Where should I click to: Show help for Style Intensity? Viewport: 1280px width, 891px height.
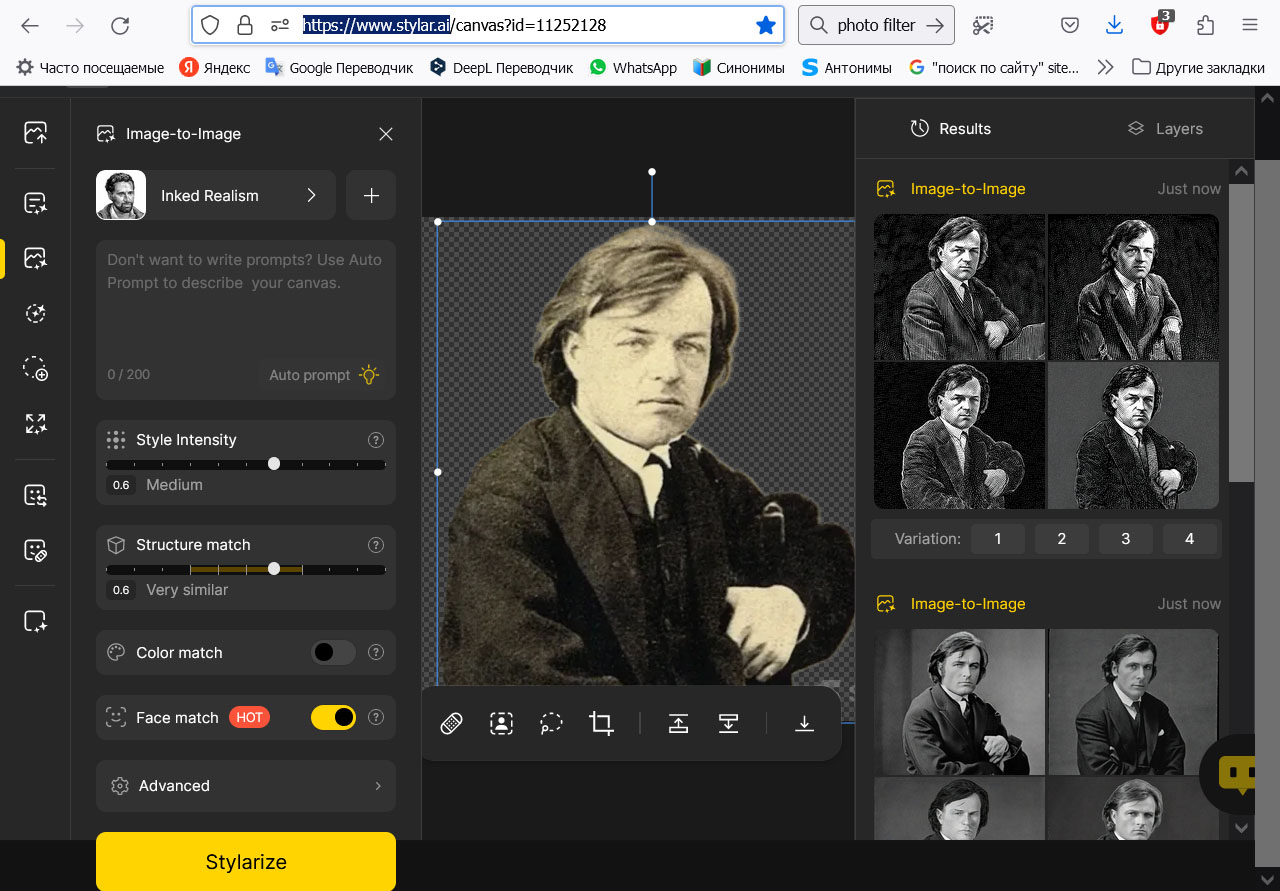[376, 440]
